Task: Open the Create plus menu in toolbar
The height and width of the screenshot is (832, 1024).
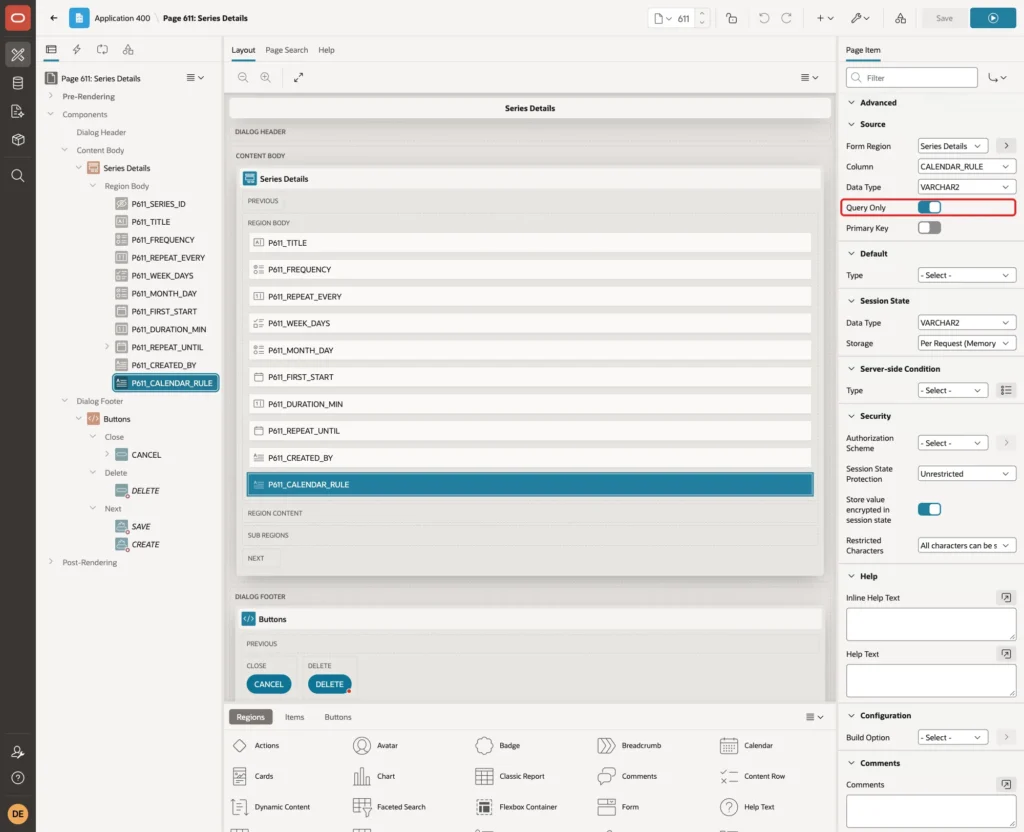Action: (x=825, y=18)
